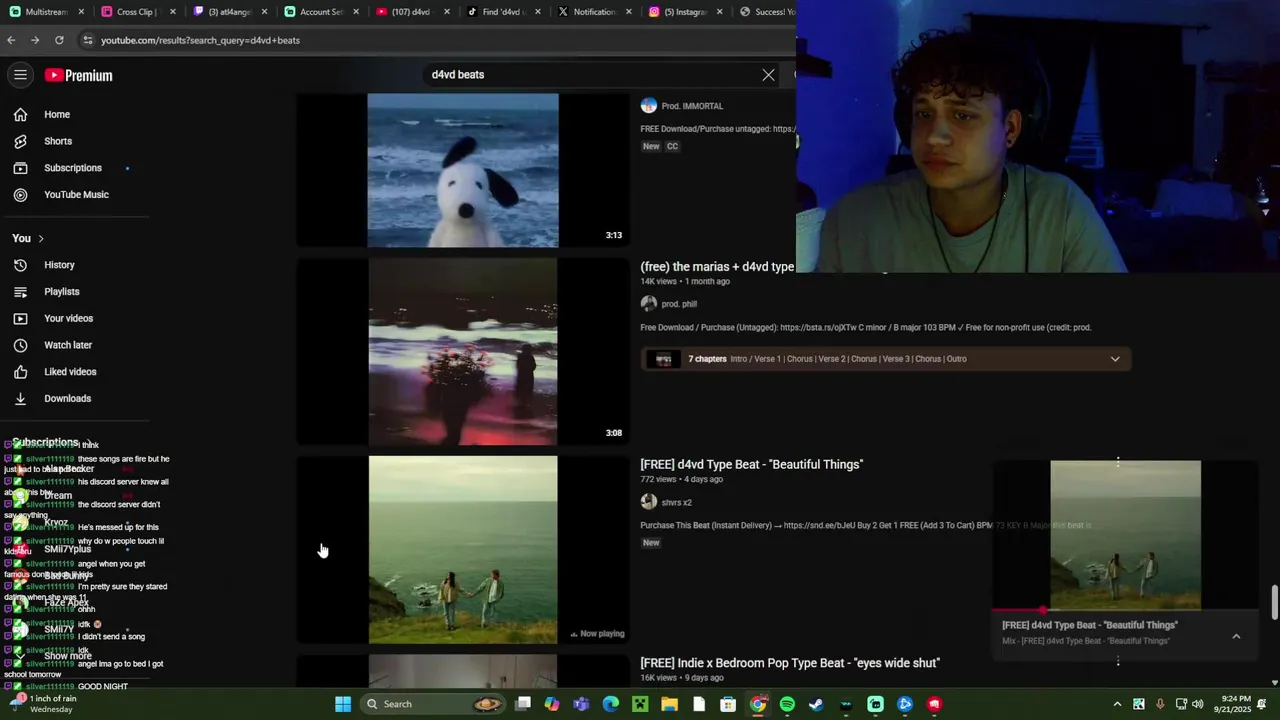Seek on the miniplayer red progress bar
Viewport: 1280px width, 720px height.
[x=1126, y=610]
